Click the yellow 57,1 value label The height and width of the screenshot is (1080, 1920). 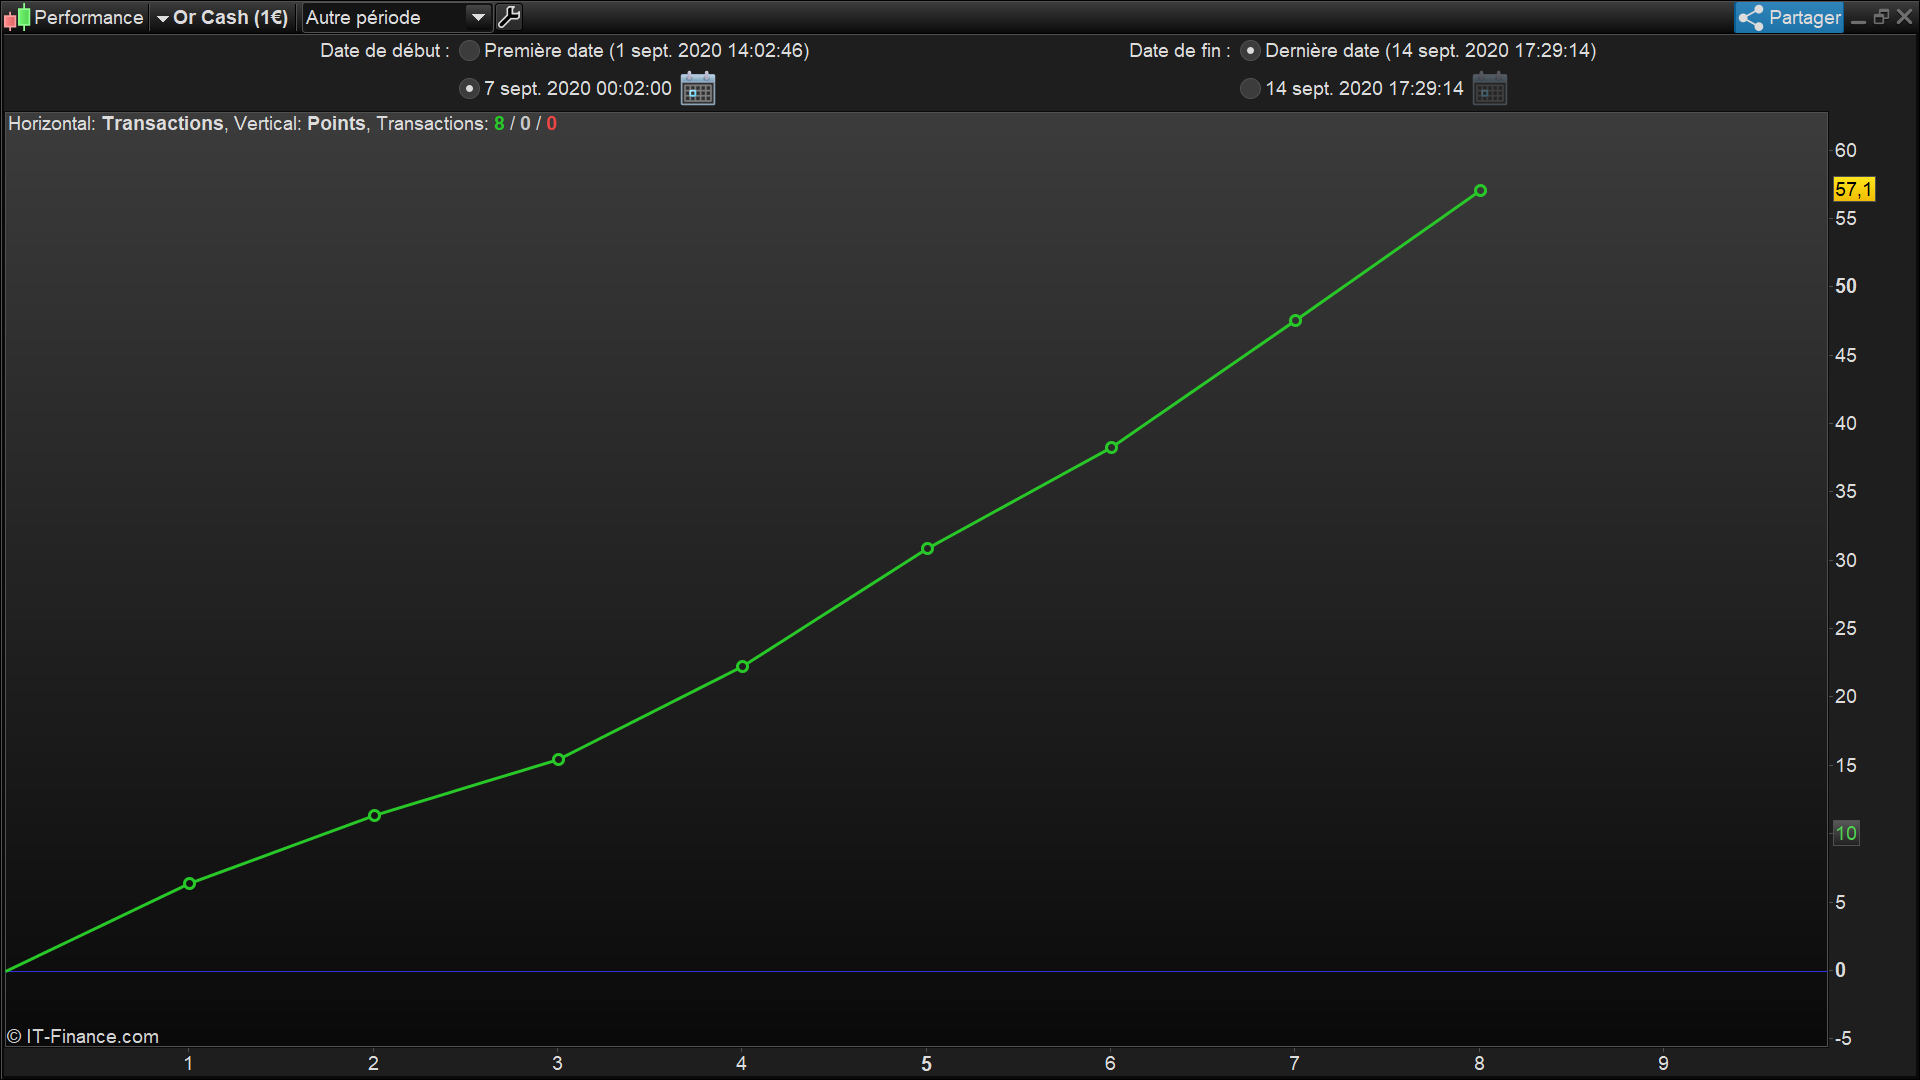coord(1853,189)
